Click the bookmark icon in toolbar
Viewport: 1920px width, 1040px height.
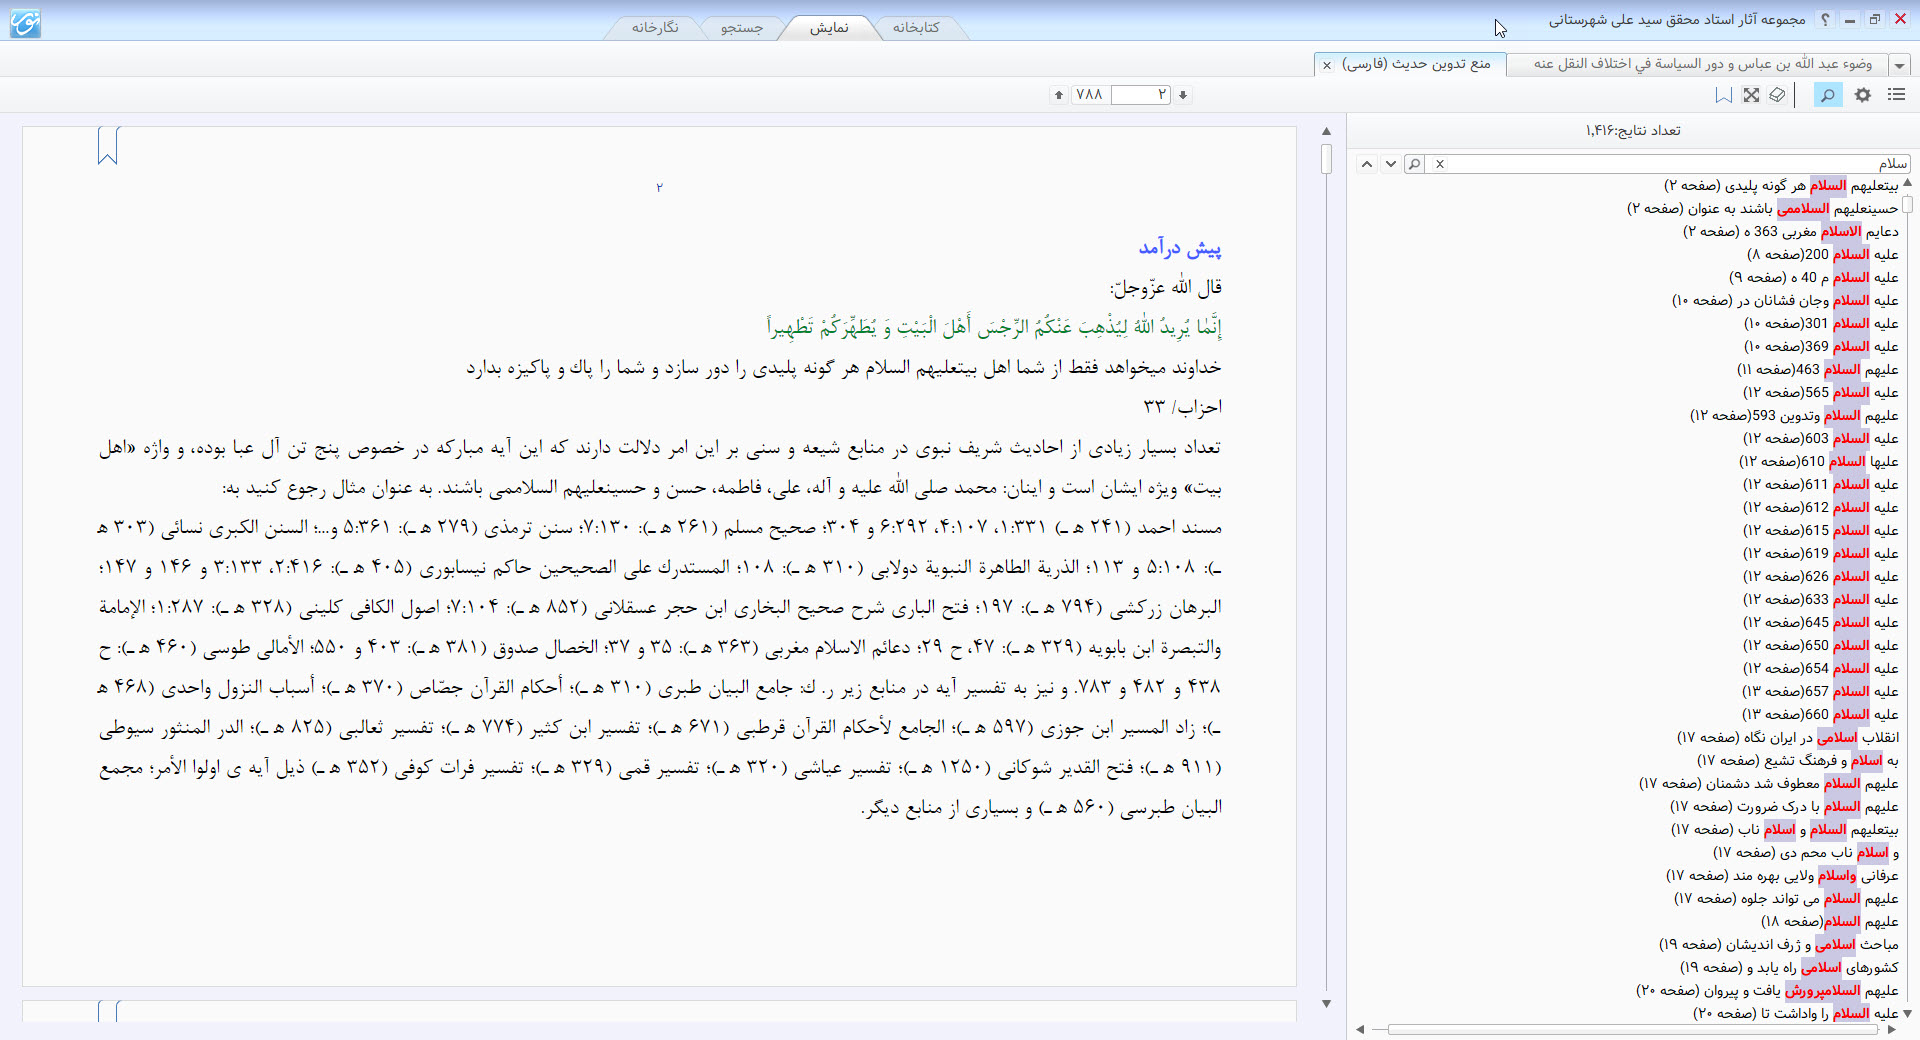[1724, 95]
